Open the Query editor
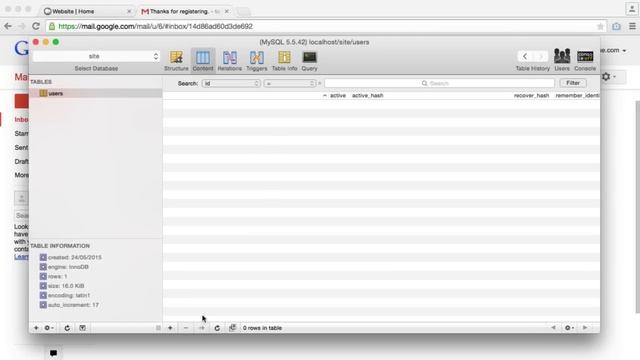 (x=309, y=61)
